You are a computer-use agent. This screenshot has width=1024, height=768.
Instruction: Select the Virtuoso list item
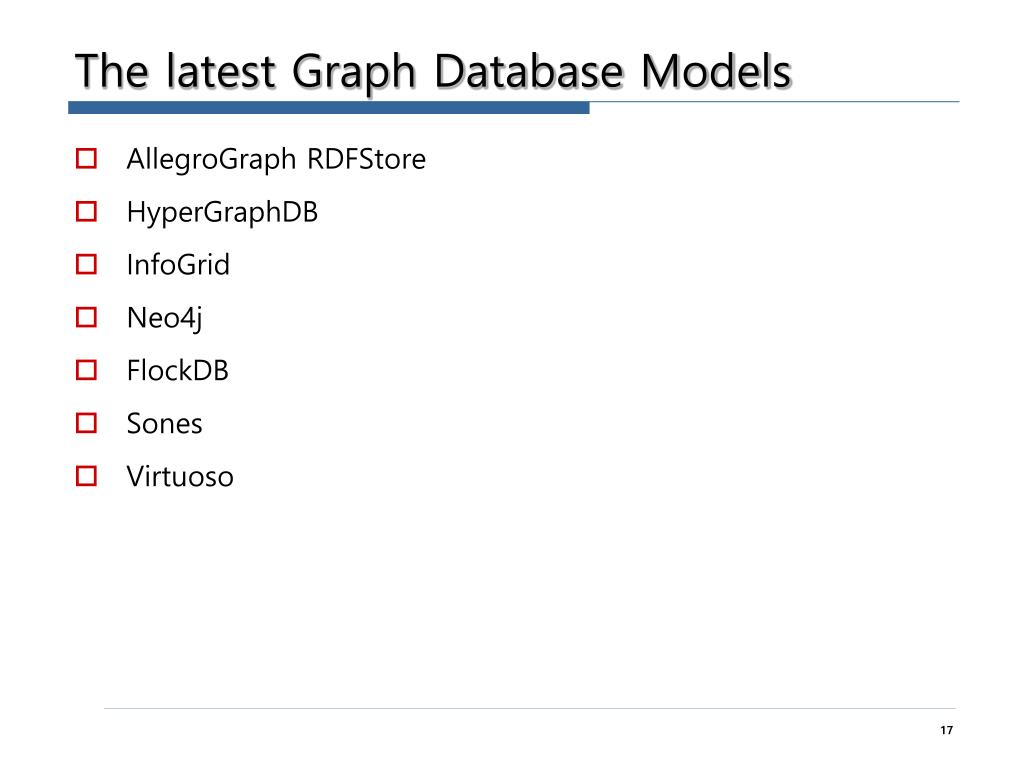click(x=180, y=477)
